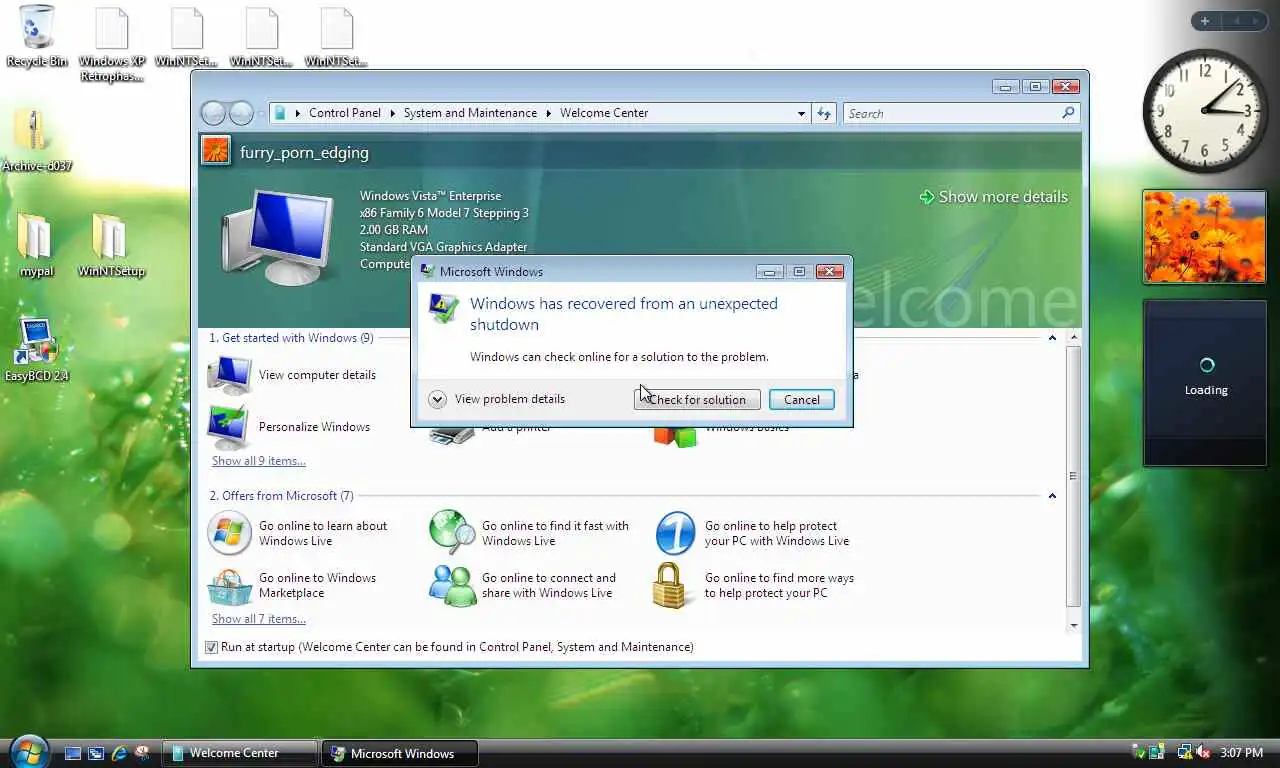Click the user account picture in Welcome Center
The image size is (1280, 768).
(216, 151)
